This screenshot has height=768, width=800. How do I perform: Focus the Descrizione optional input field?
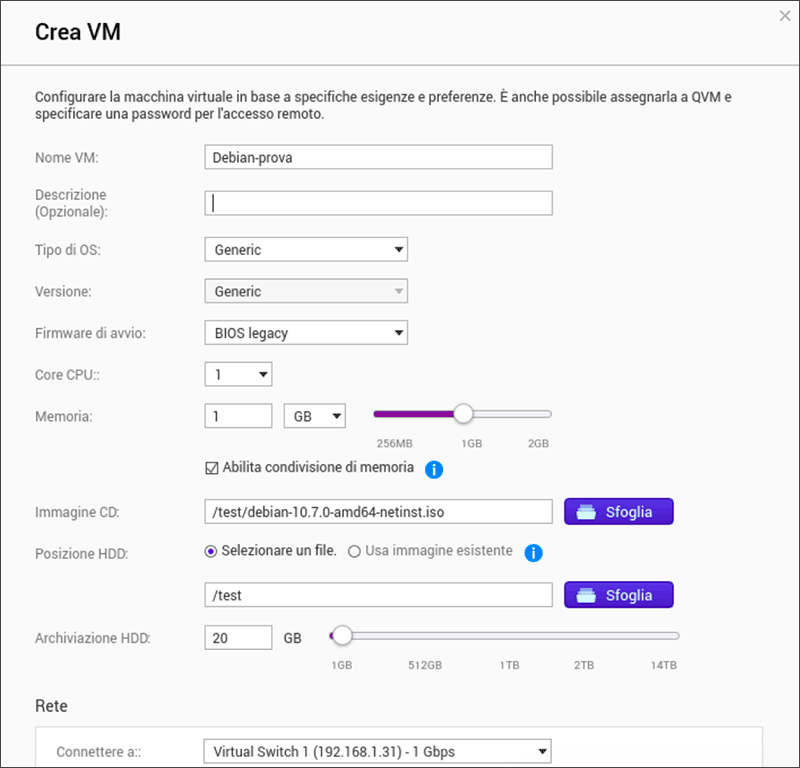point(379,203)
